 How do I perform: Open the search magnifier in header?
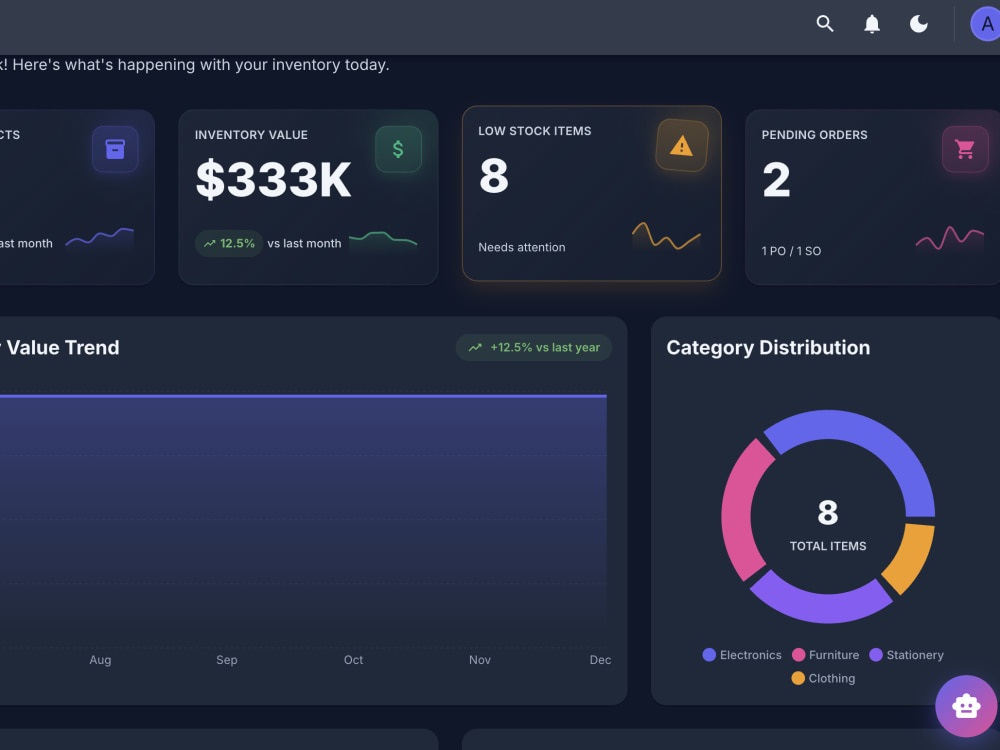coord(825,24)
